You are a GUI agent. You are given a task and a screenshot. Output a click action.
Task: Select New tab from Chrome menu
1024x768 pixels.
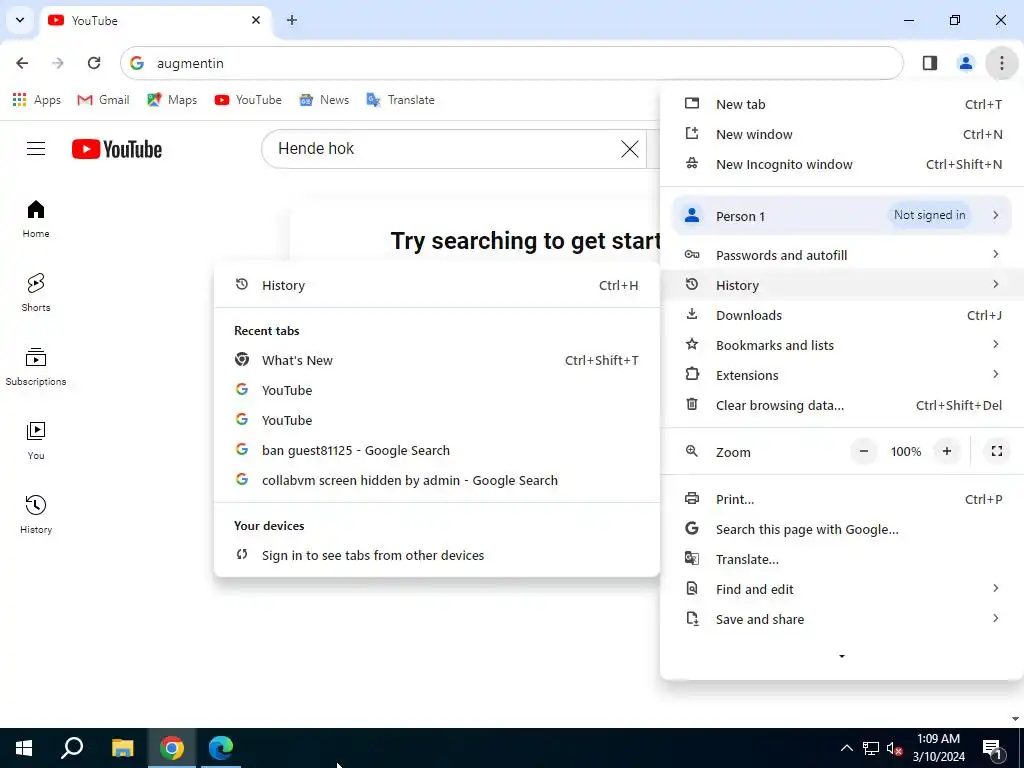pos(842,104)
